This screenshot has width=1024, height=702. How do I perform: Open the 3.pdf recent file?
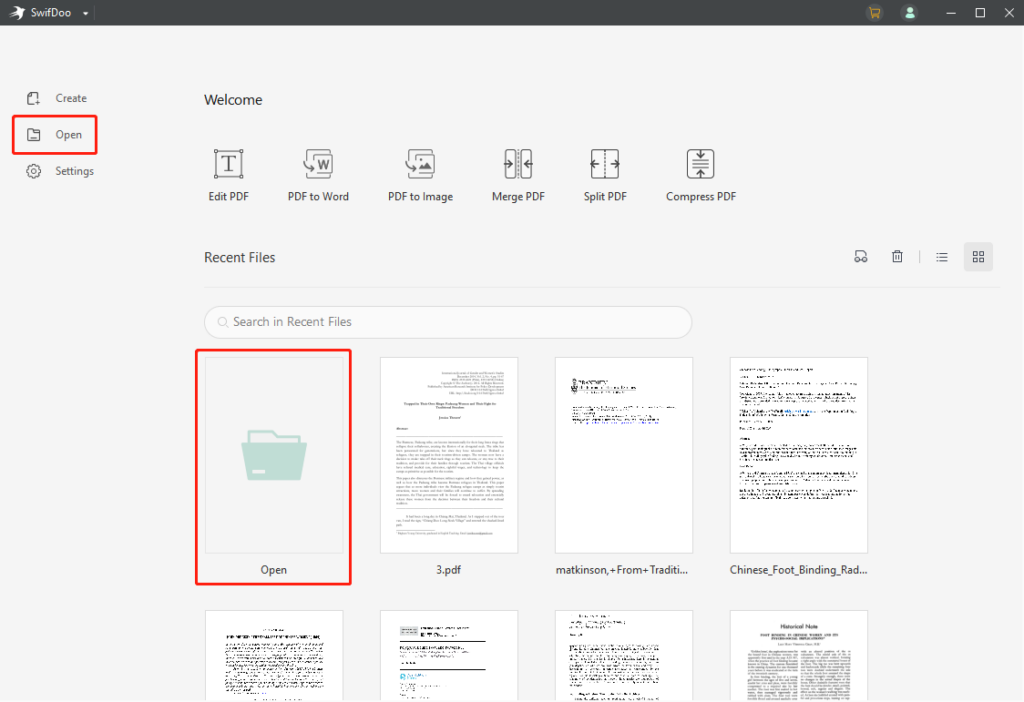pos(448,454)
